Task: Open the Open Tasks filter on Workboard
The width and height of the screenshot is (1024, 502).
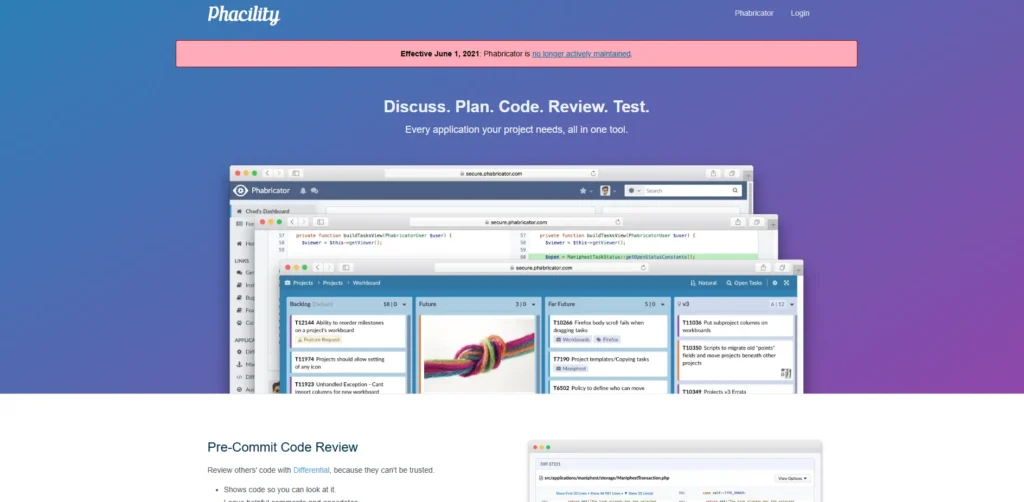Action: [x=744, y=283]
